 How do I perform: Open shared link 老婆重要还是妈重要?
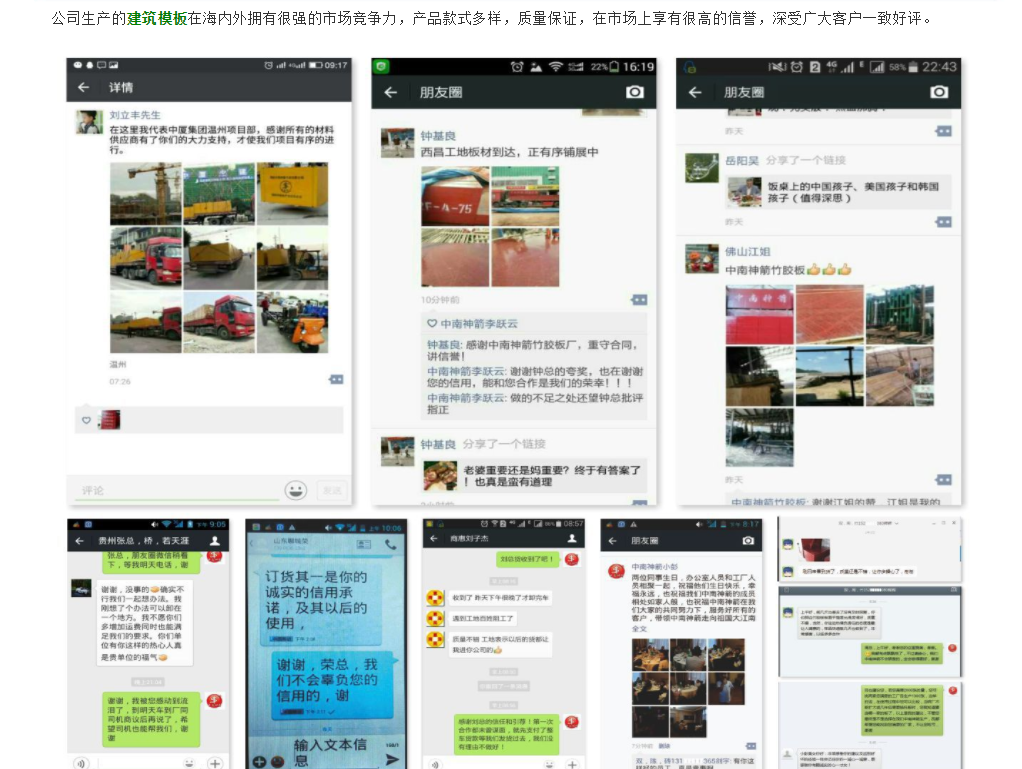tap(552, 475)
